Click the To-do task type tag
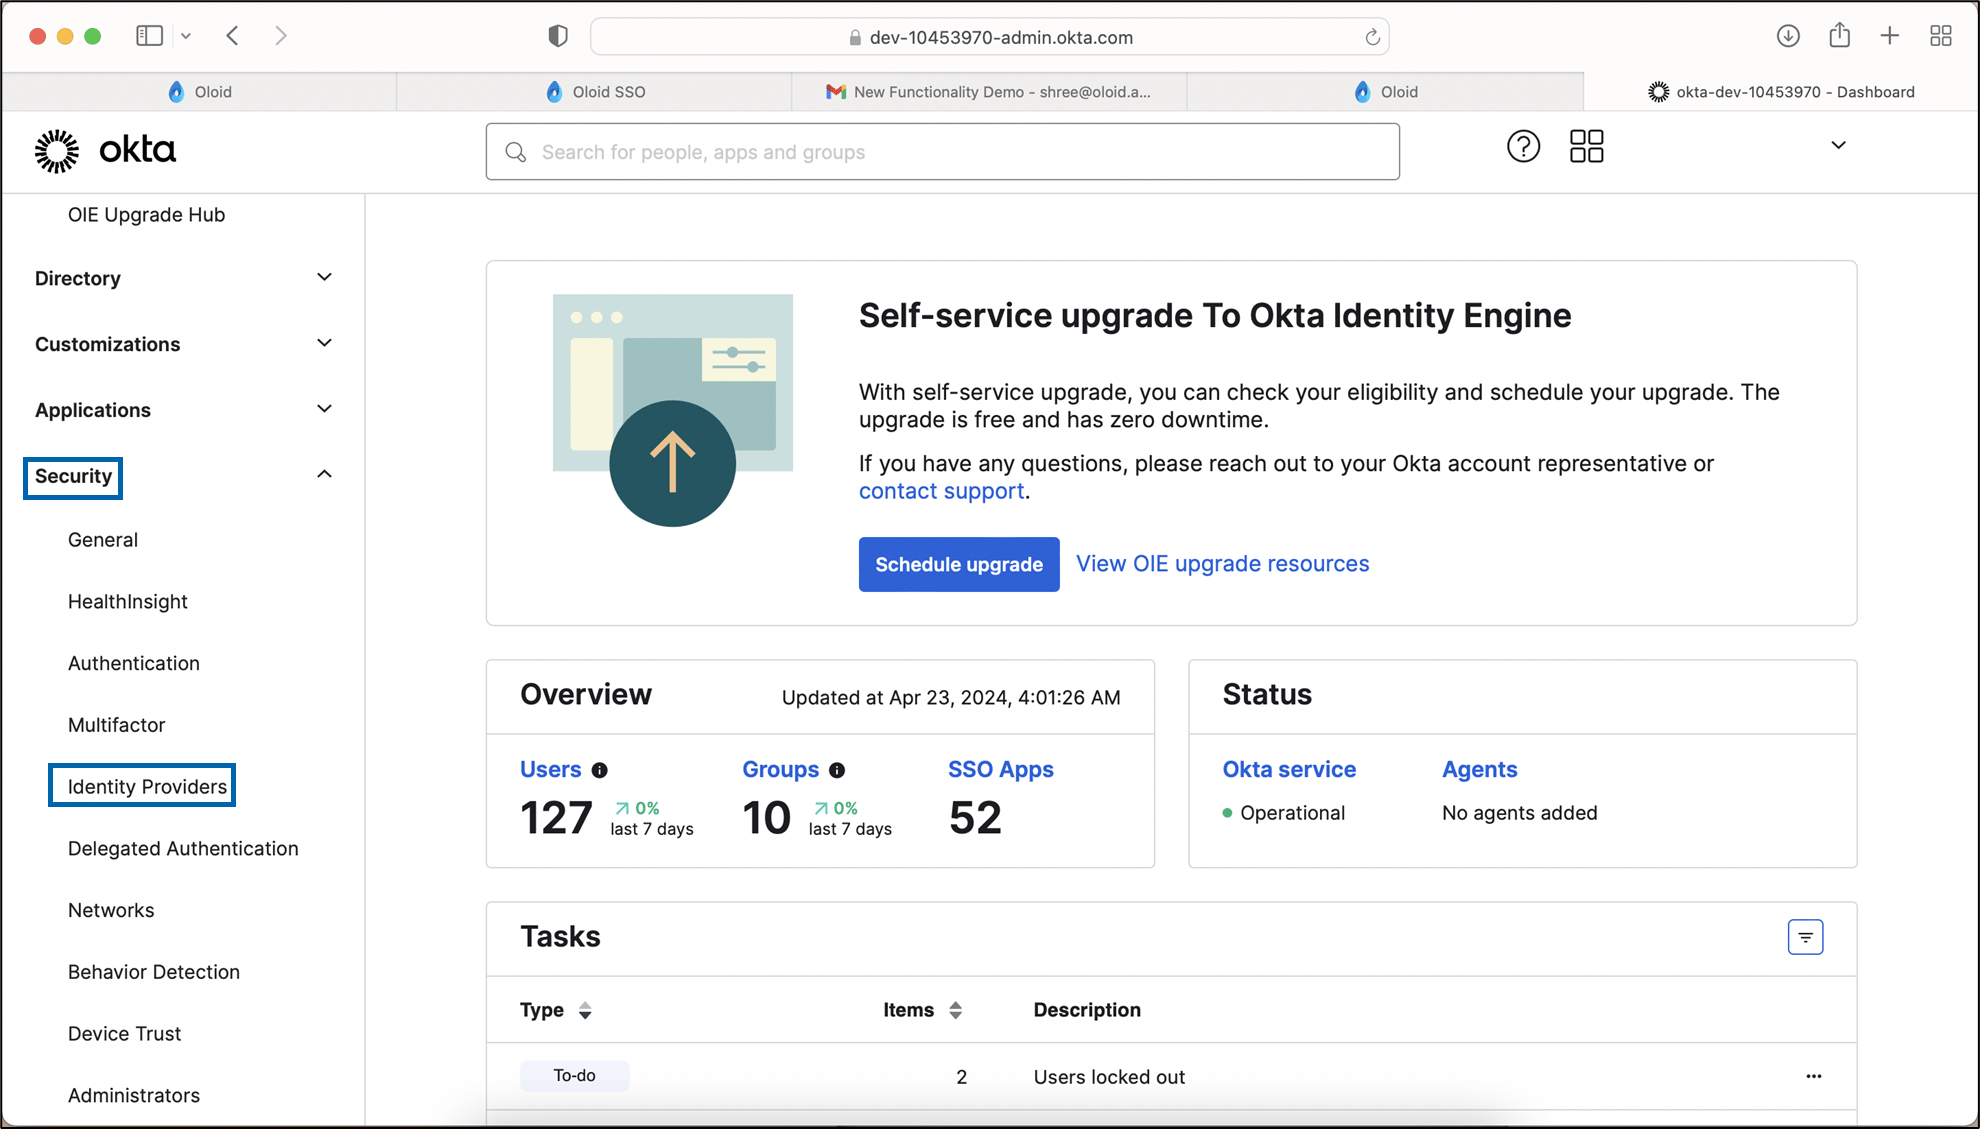The width and height of the screenshot is (1980, 1129). coord(574,1076)
